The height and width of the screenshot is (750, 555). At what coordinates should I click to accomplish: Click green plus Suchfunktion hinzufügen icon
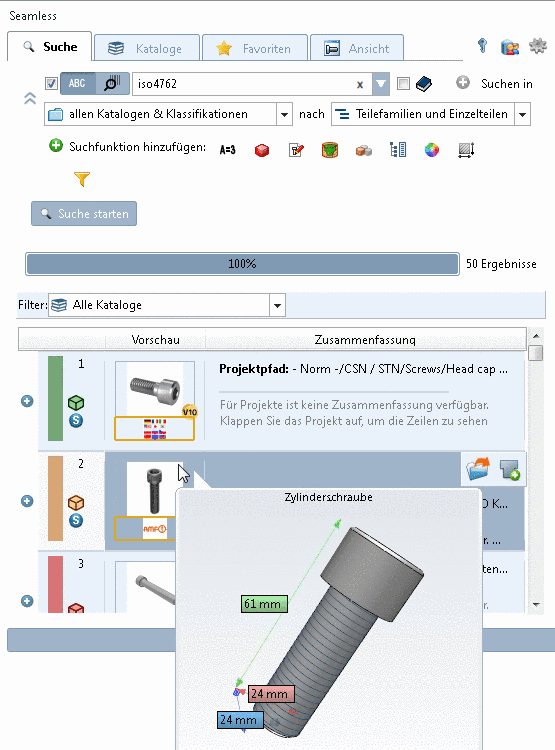coord(56,145)
